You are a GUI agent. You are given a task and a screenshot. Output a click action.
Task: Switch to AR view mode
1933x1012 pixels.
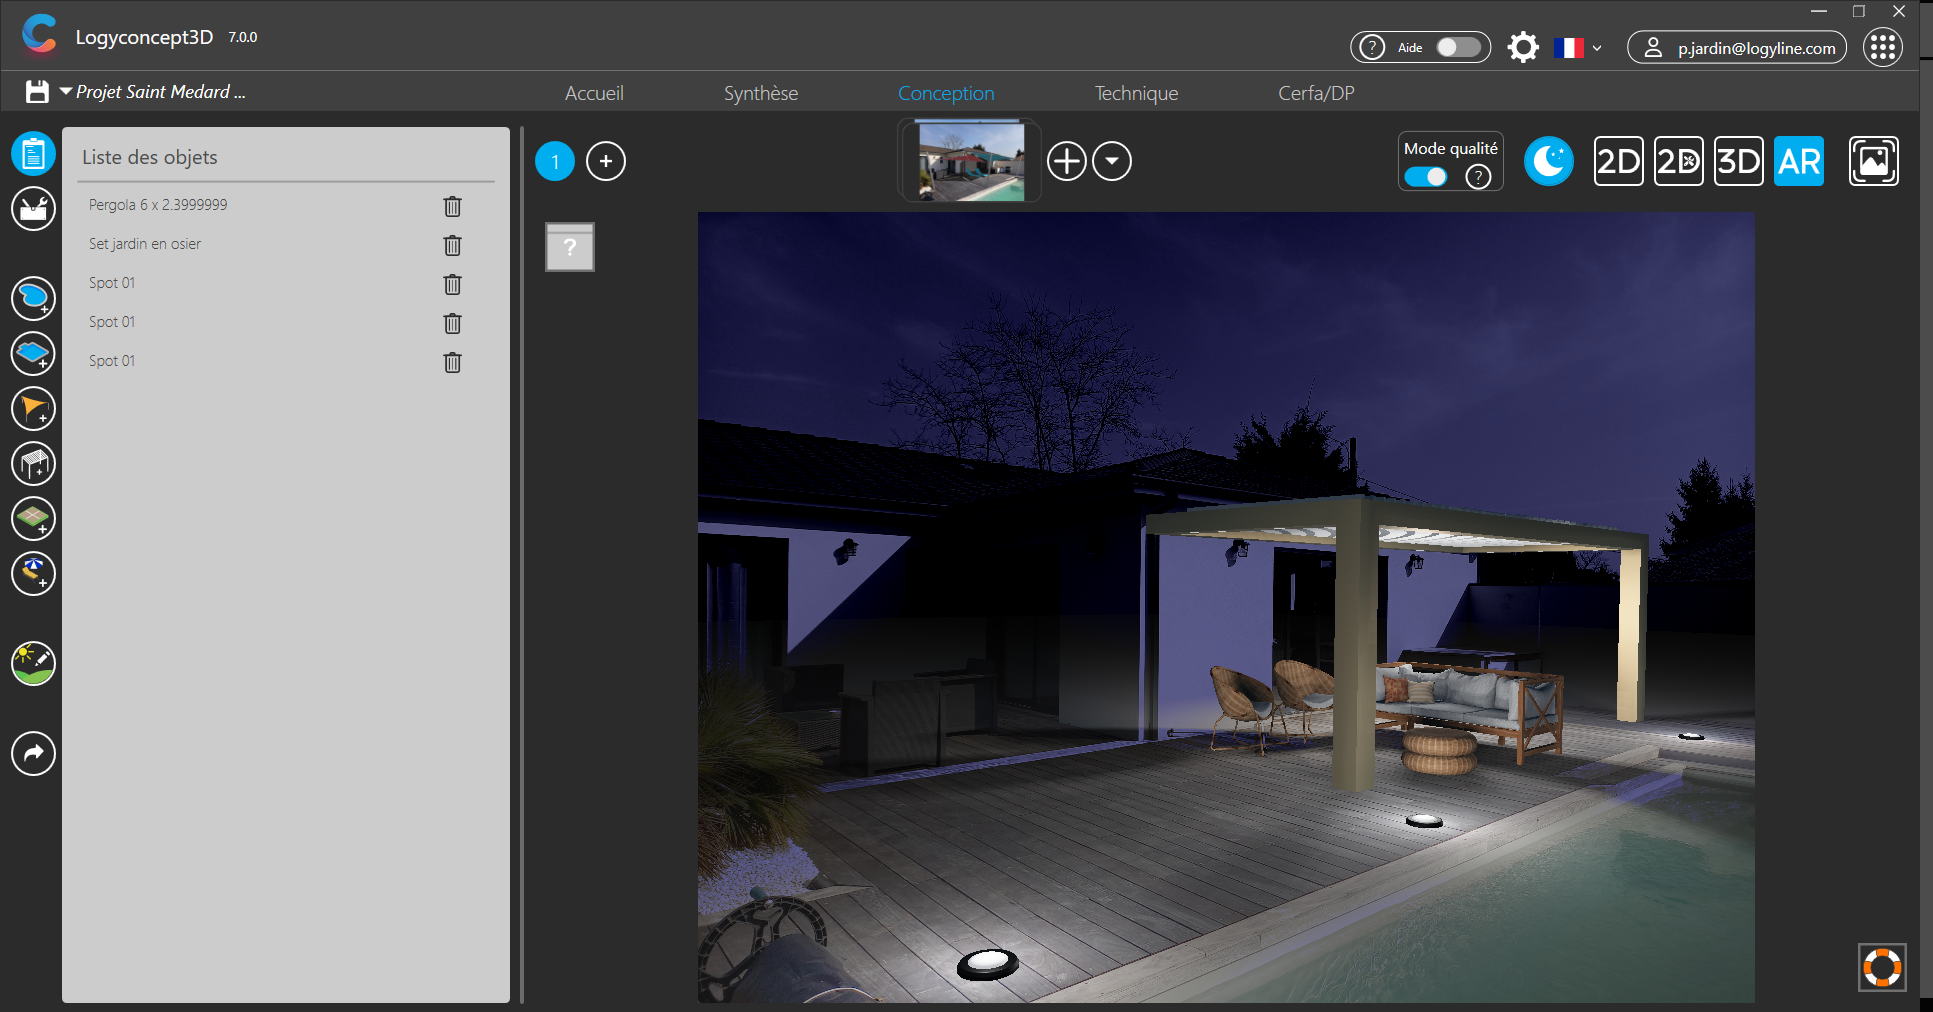[1799, 161]
